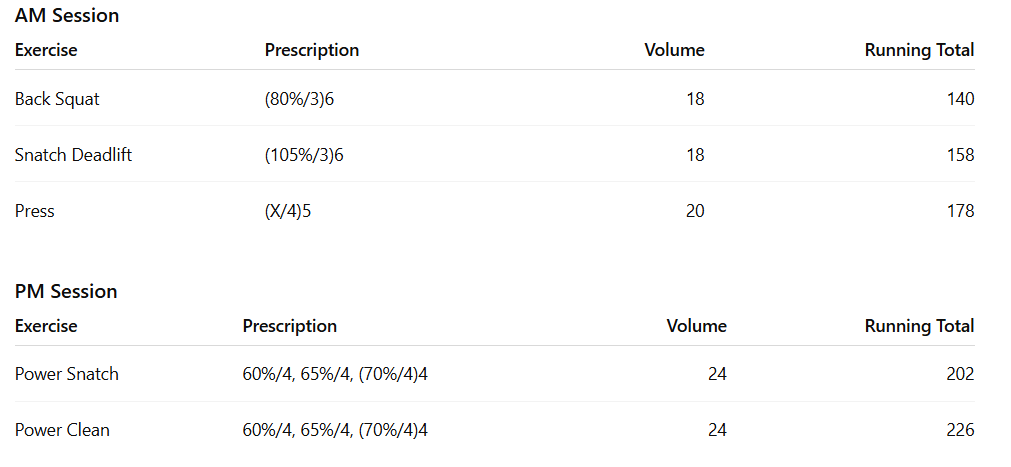Click the running total value 226
This screenshot has height=467, width=1011.
[960, 430]
